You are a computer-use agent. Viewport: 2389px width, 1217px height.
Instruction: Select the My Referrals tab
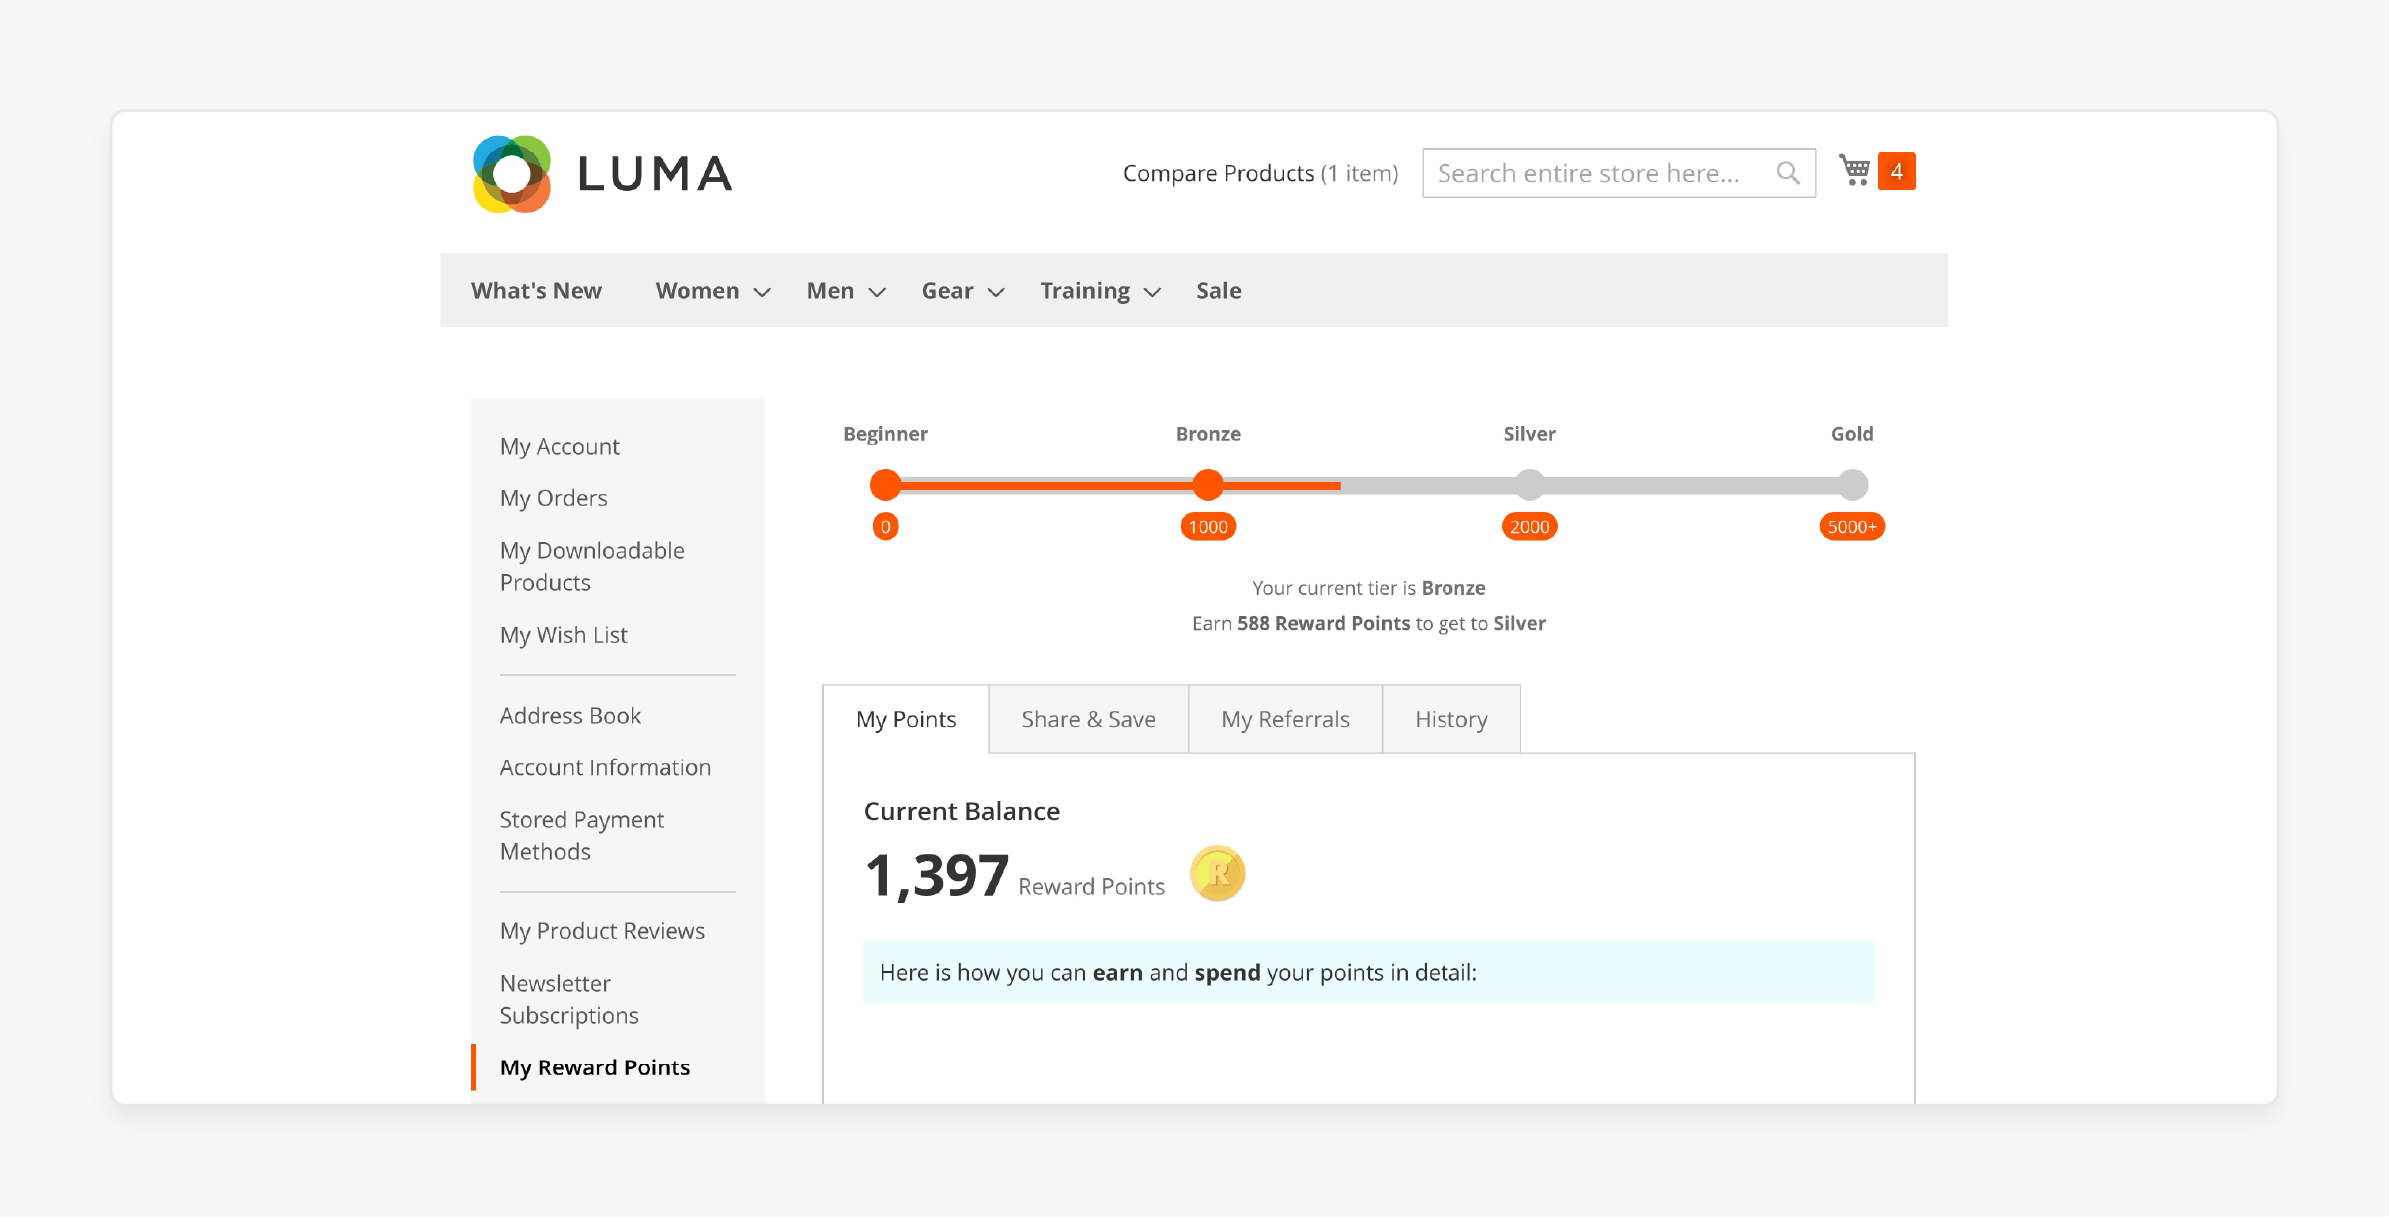click(x=1285, y=719)
